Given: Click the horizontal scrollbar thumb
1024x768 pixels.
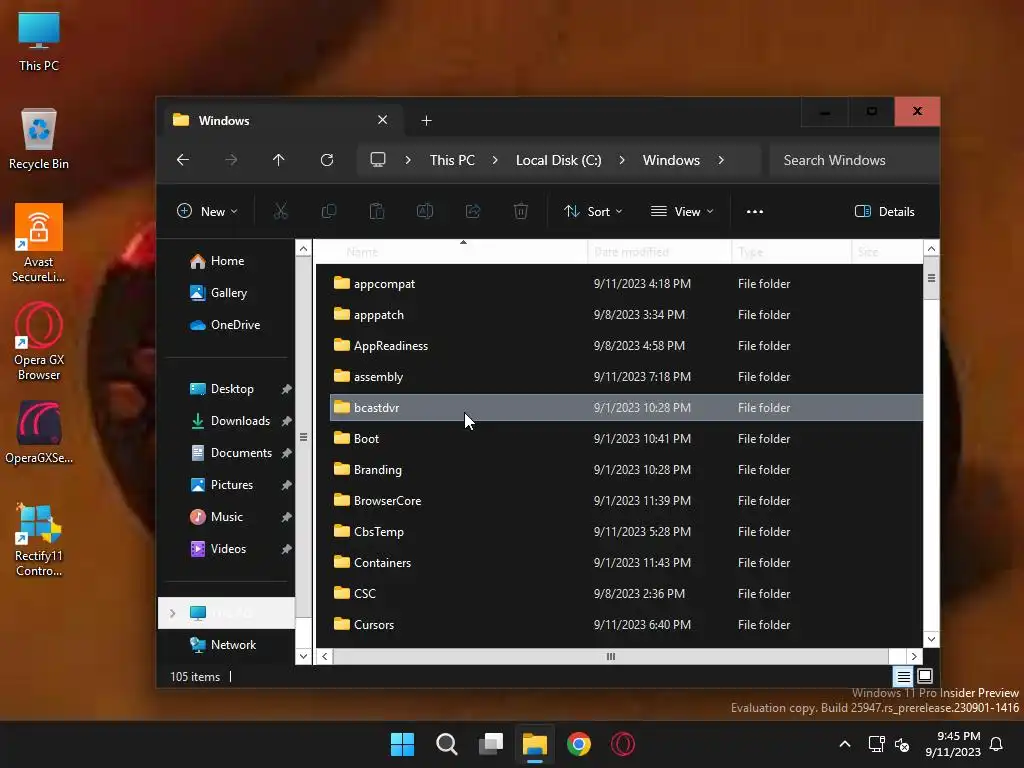Looking at the screenshot, I should click(611, 656).
